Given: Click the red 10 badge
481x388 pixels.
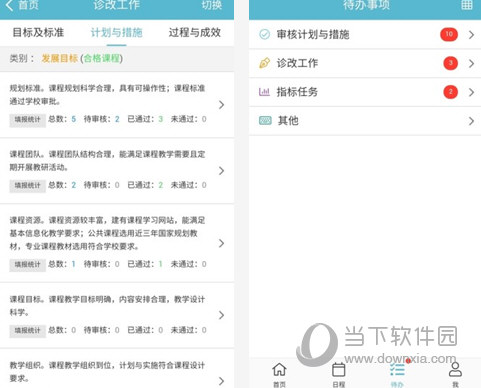Looking at the screenshot, I should pyautogui.click(x=449, y=34).
